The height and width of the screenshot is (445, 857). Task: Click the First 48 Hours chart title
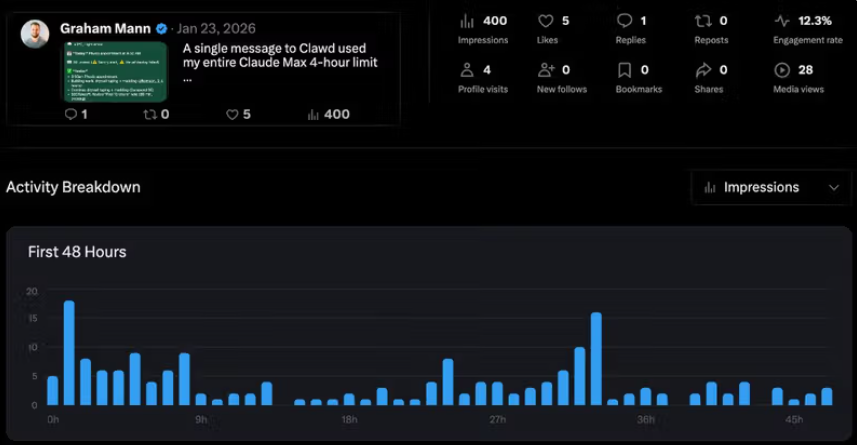pyautogui.click(x=77, y=252)
